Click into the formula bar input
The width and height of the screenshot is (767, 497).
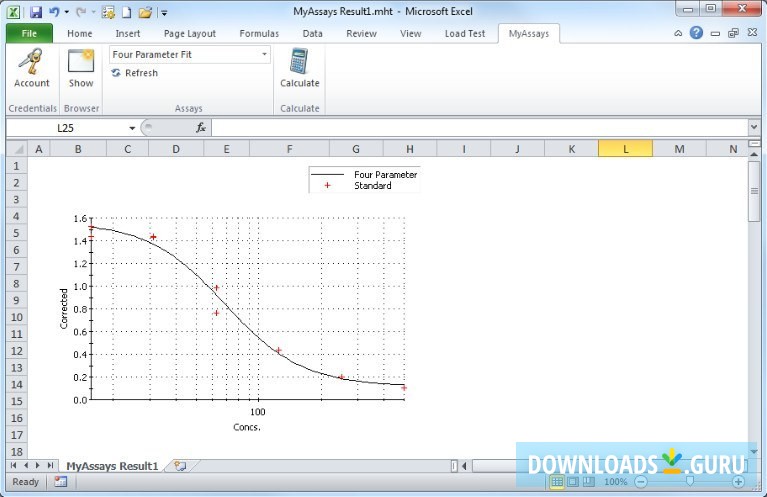tap(479, 128)
